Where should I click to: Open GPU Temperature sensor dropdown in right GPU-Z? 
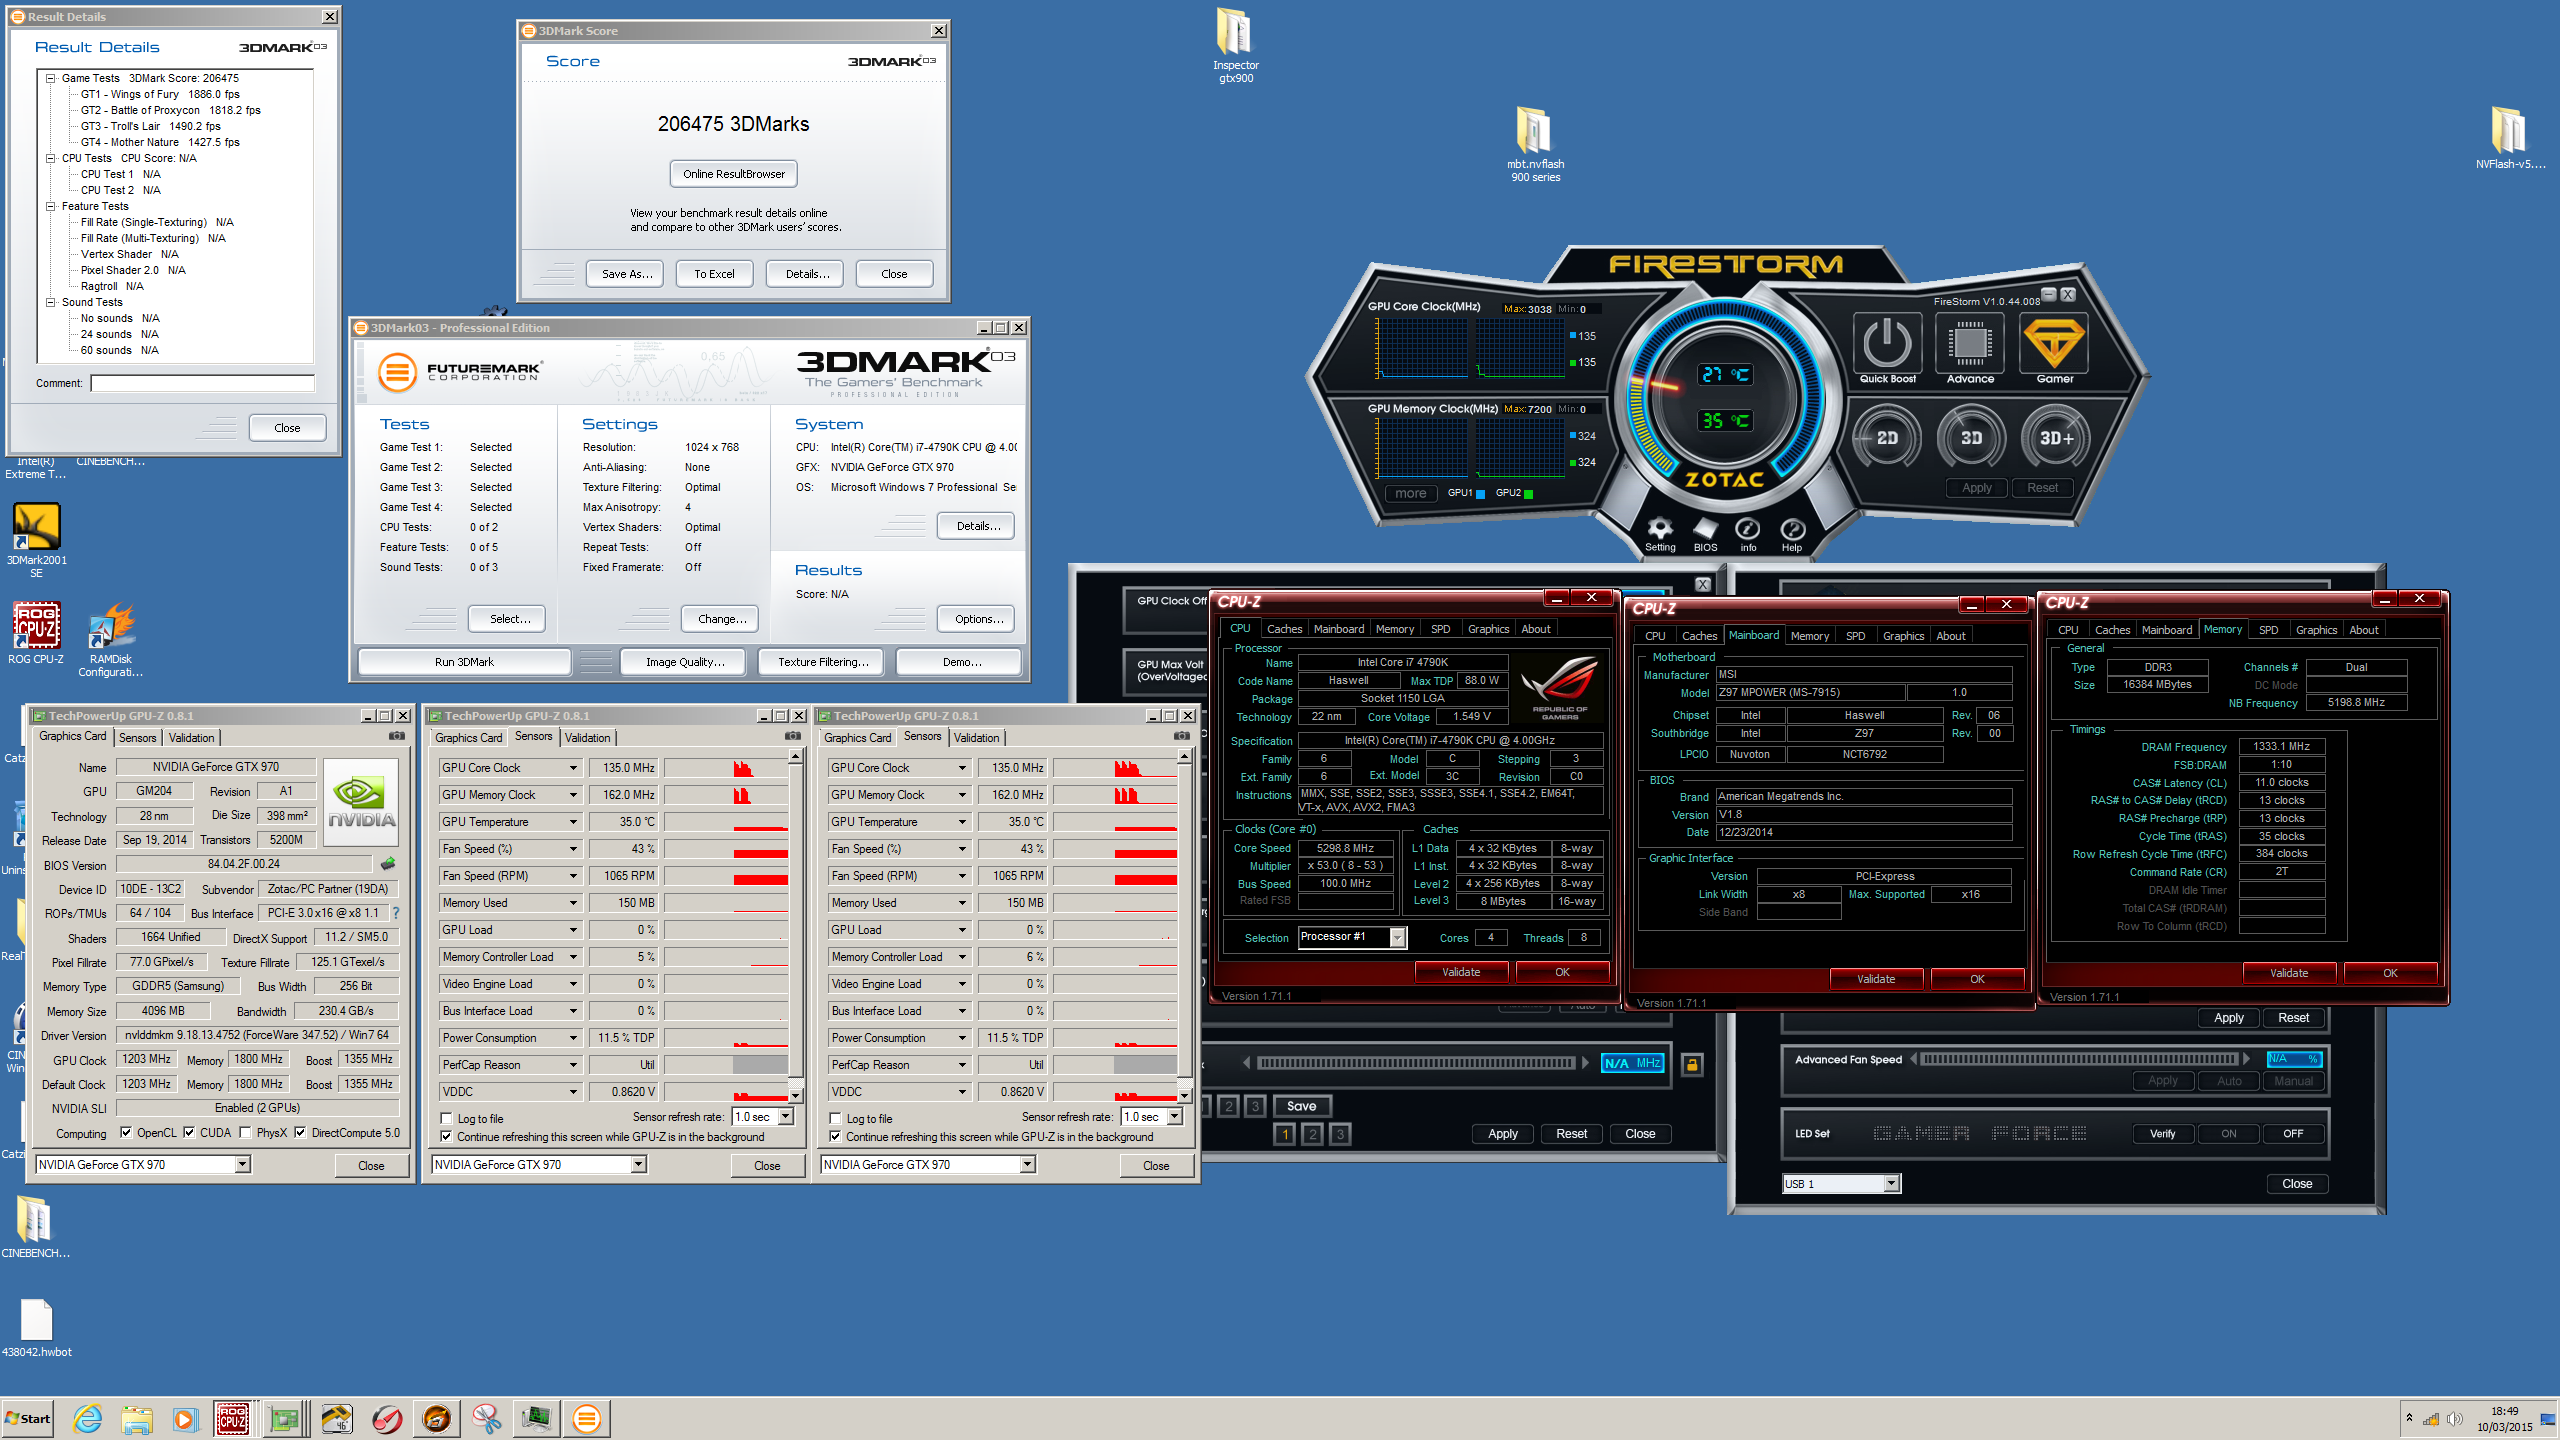click(x=962, y=822)
